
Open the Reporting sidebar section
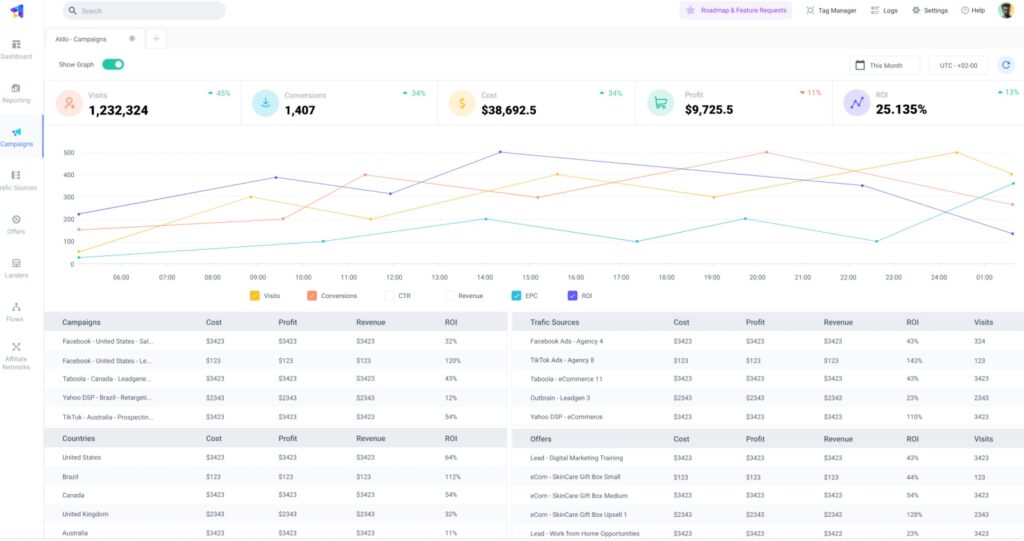point(16,93)
